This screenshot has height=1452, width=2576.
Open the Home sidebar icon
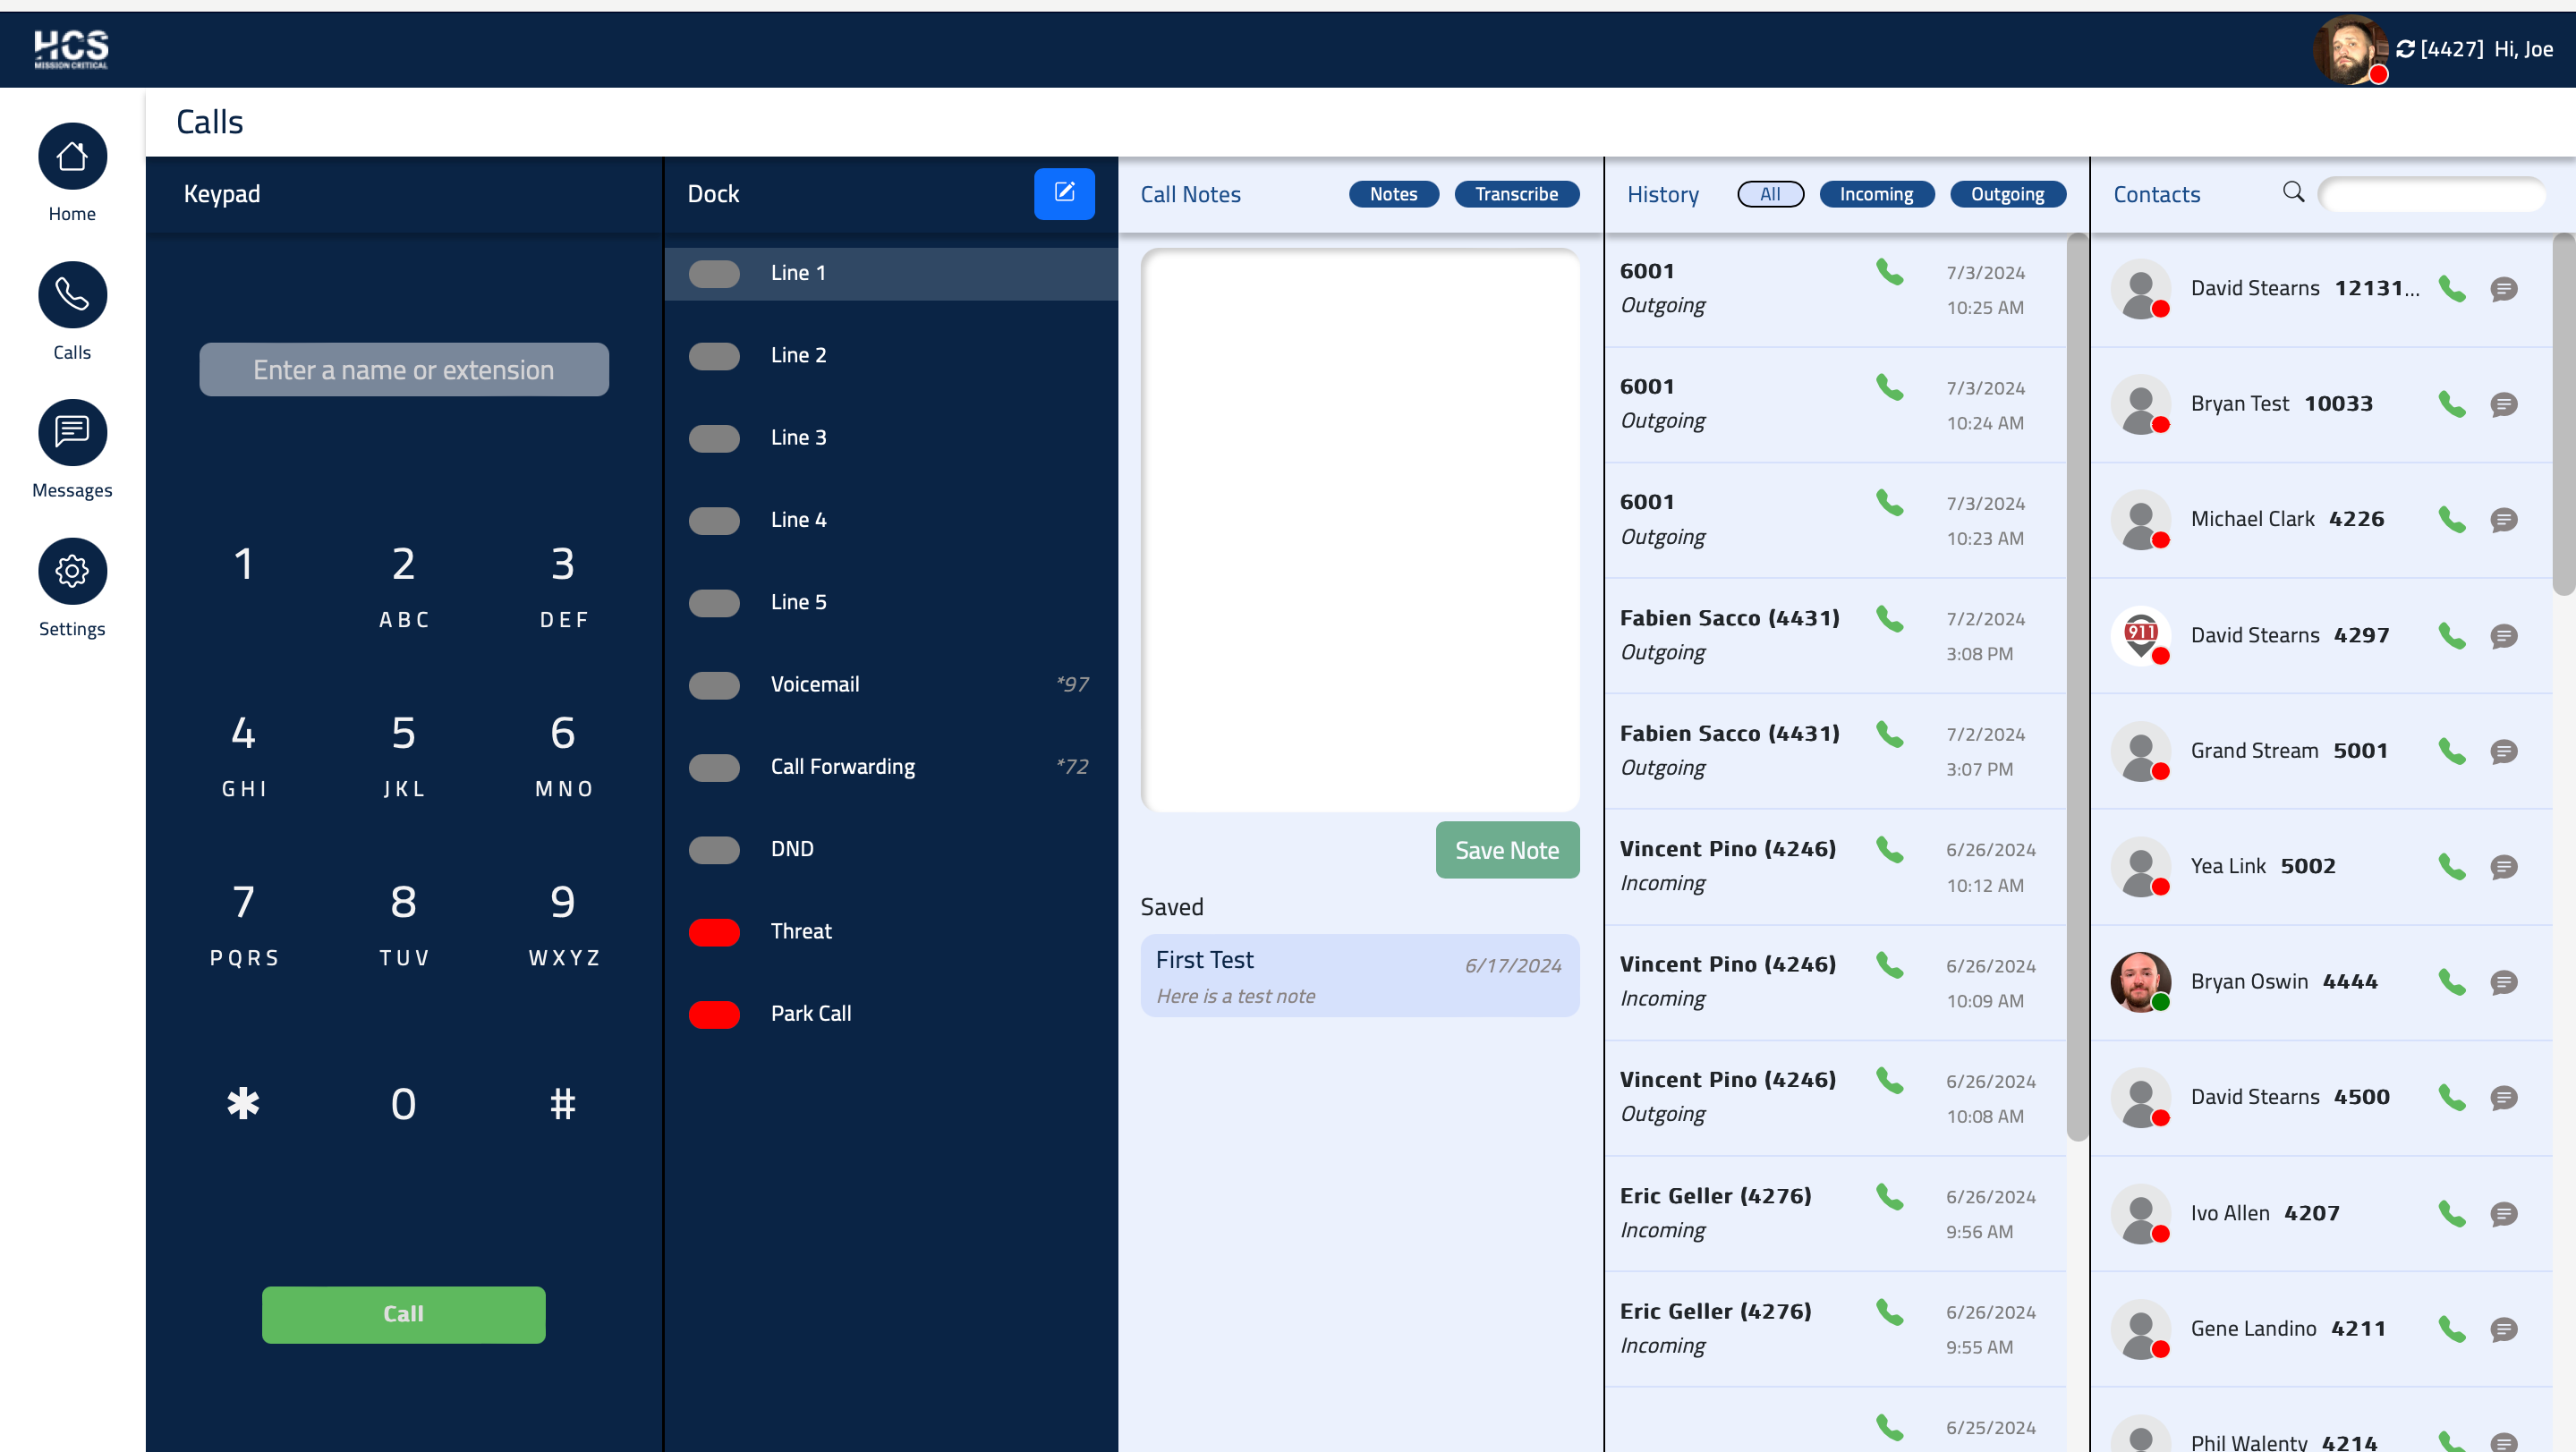tap(72, 157)
